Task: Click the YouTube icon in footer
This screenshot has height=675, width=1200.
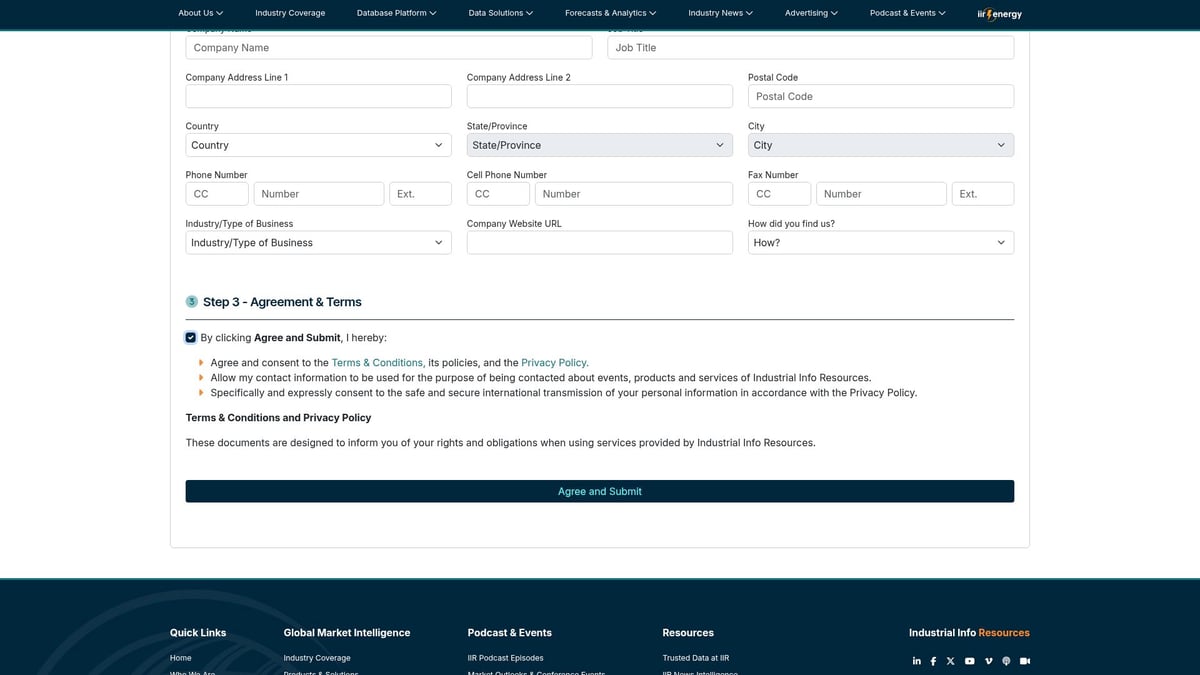Action: 969,661
